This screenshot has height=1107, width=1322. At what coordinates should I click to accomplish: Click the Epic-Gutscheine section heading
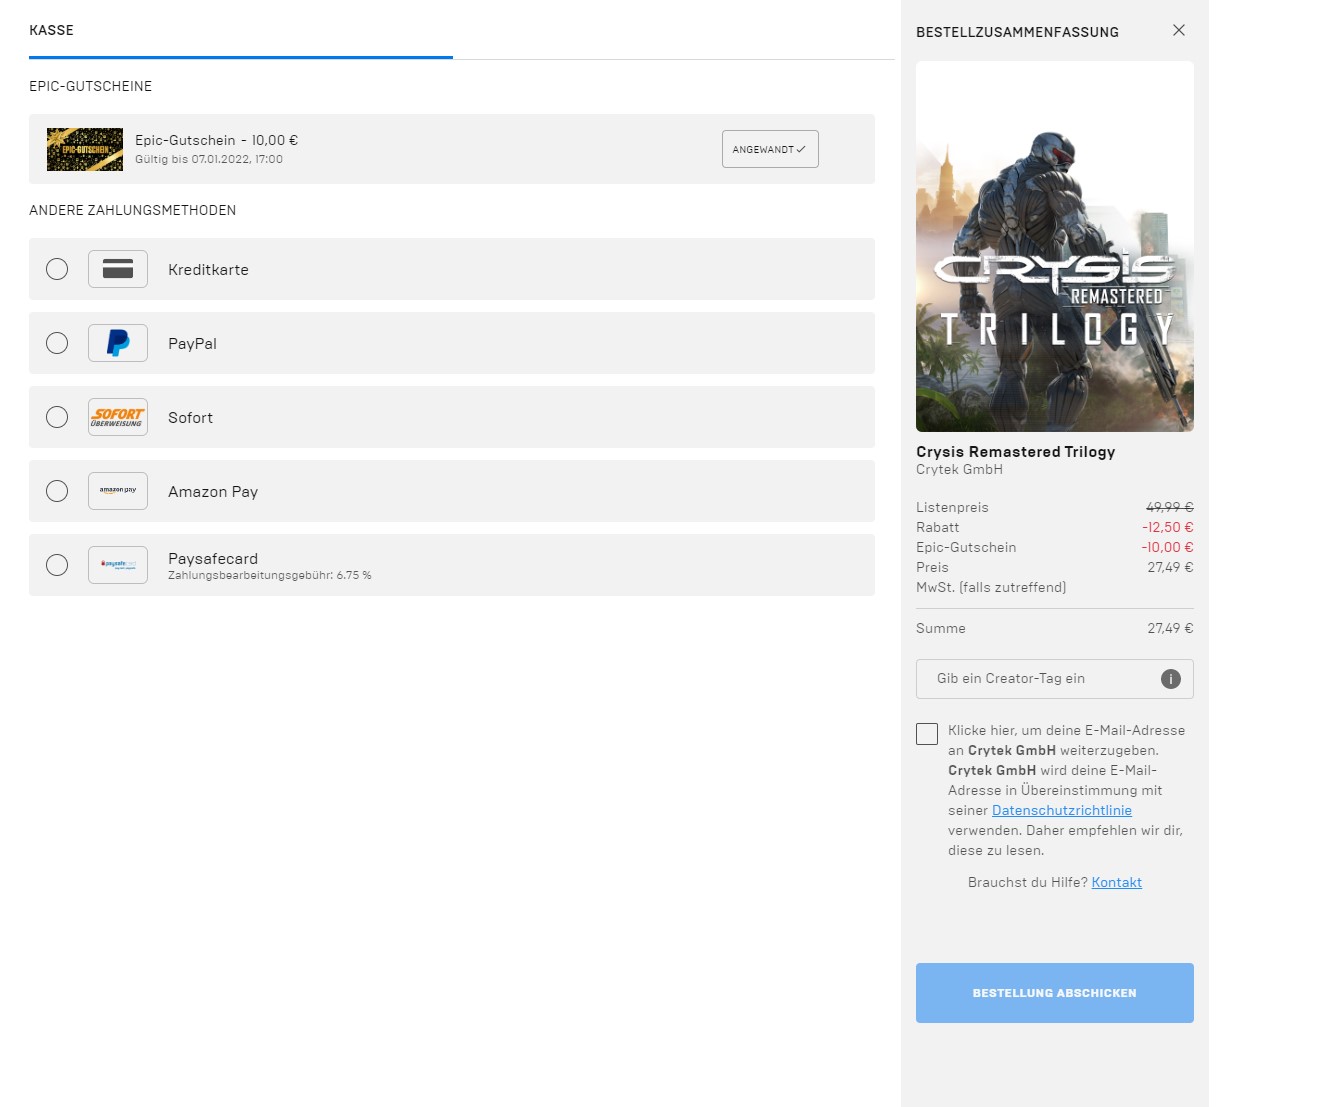(91, 86)
